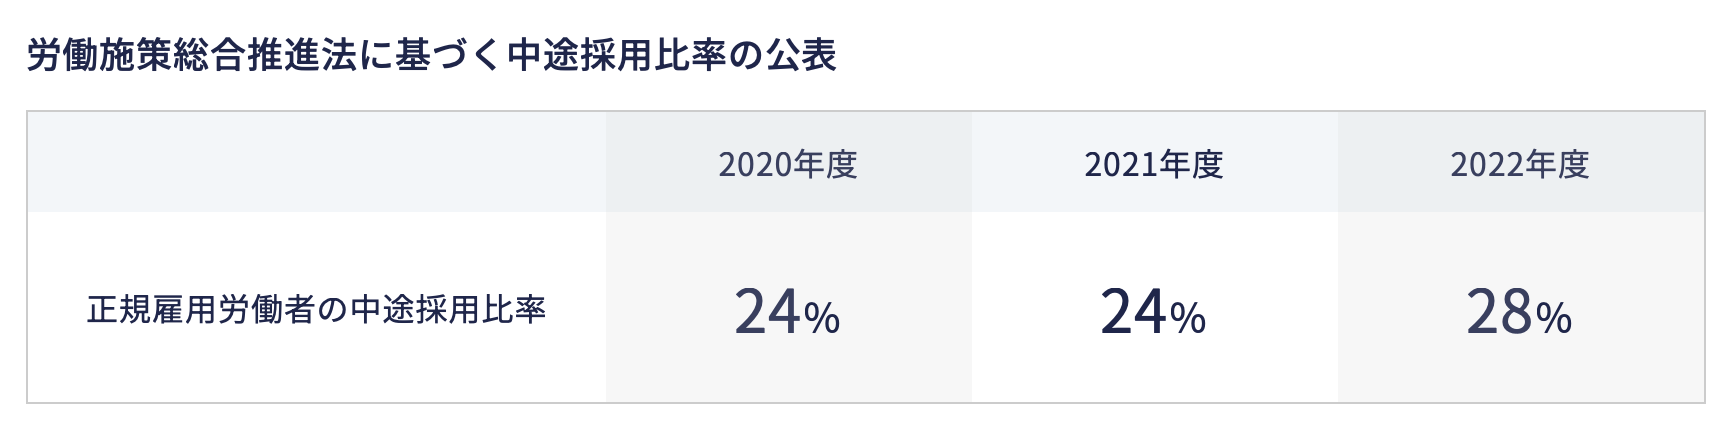
Task: Select the 2022年度 column header
Action: pos(1520,164)
